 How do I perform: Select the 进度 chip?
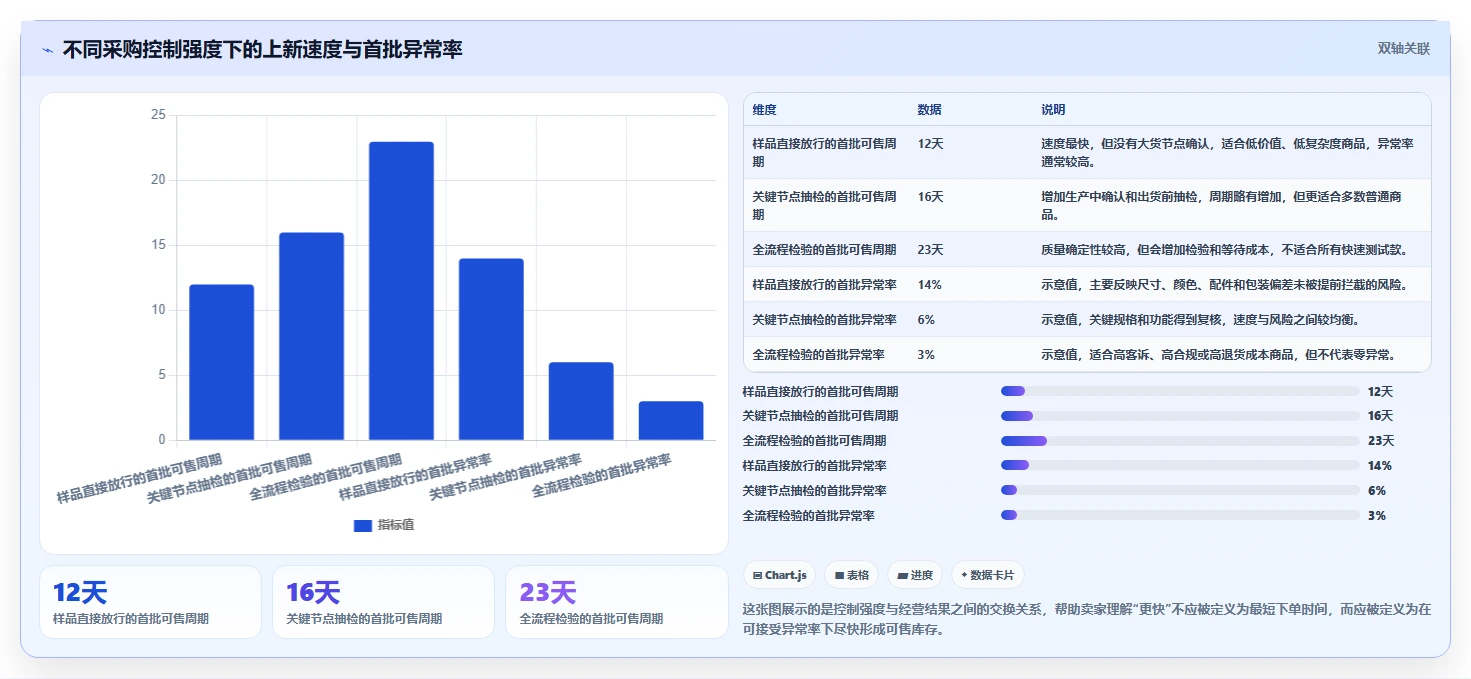click(915, 575)
